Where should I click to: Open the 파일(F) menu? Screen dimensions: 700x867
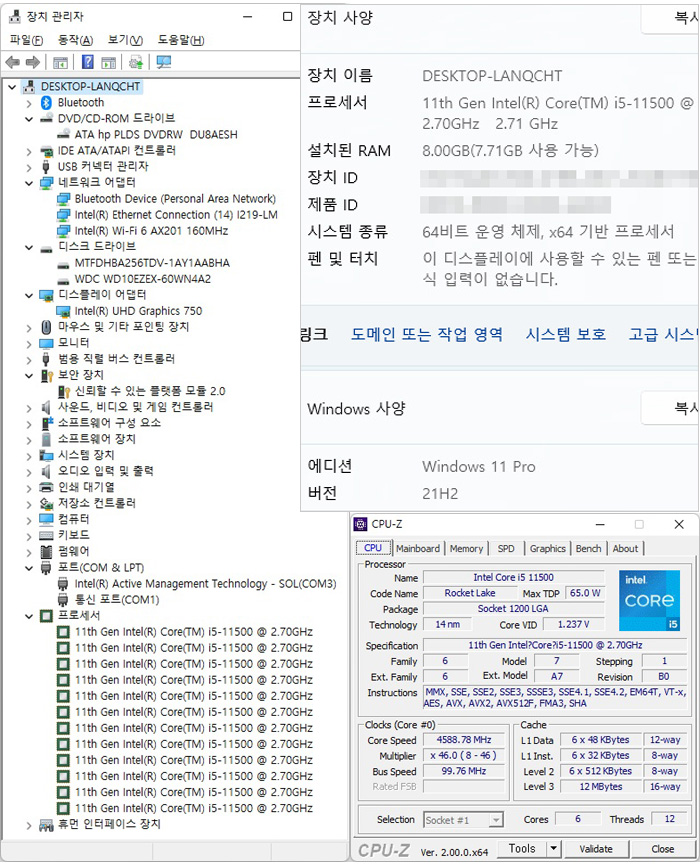(x=26, y=40)
